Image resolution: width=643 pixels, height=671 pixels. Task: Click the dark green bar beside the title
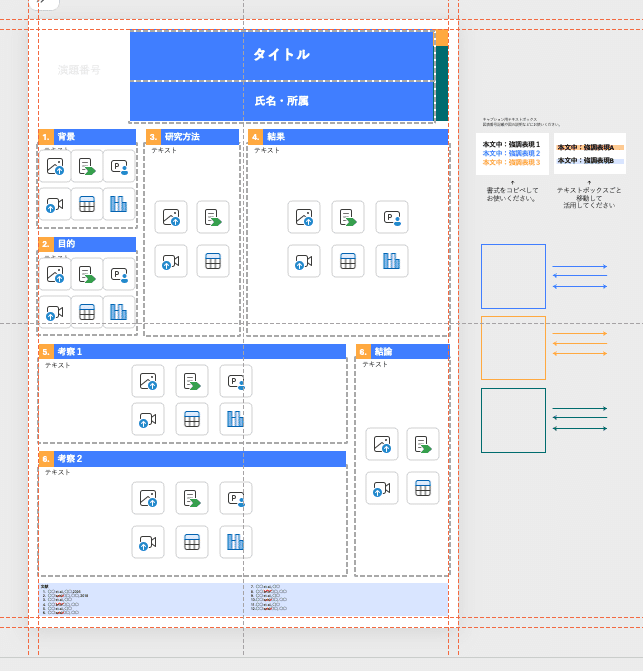(442, 83)
